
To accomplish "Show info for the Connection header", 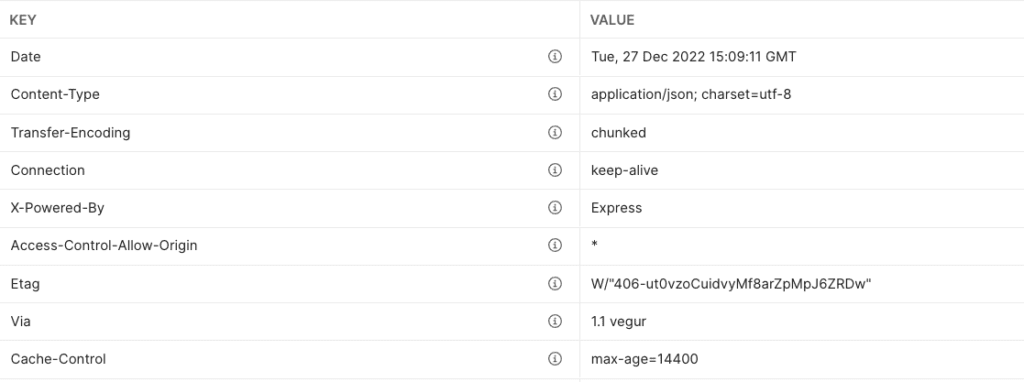I will pyautogui.click(x=554, y=170).
